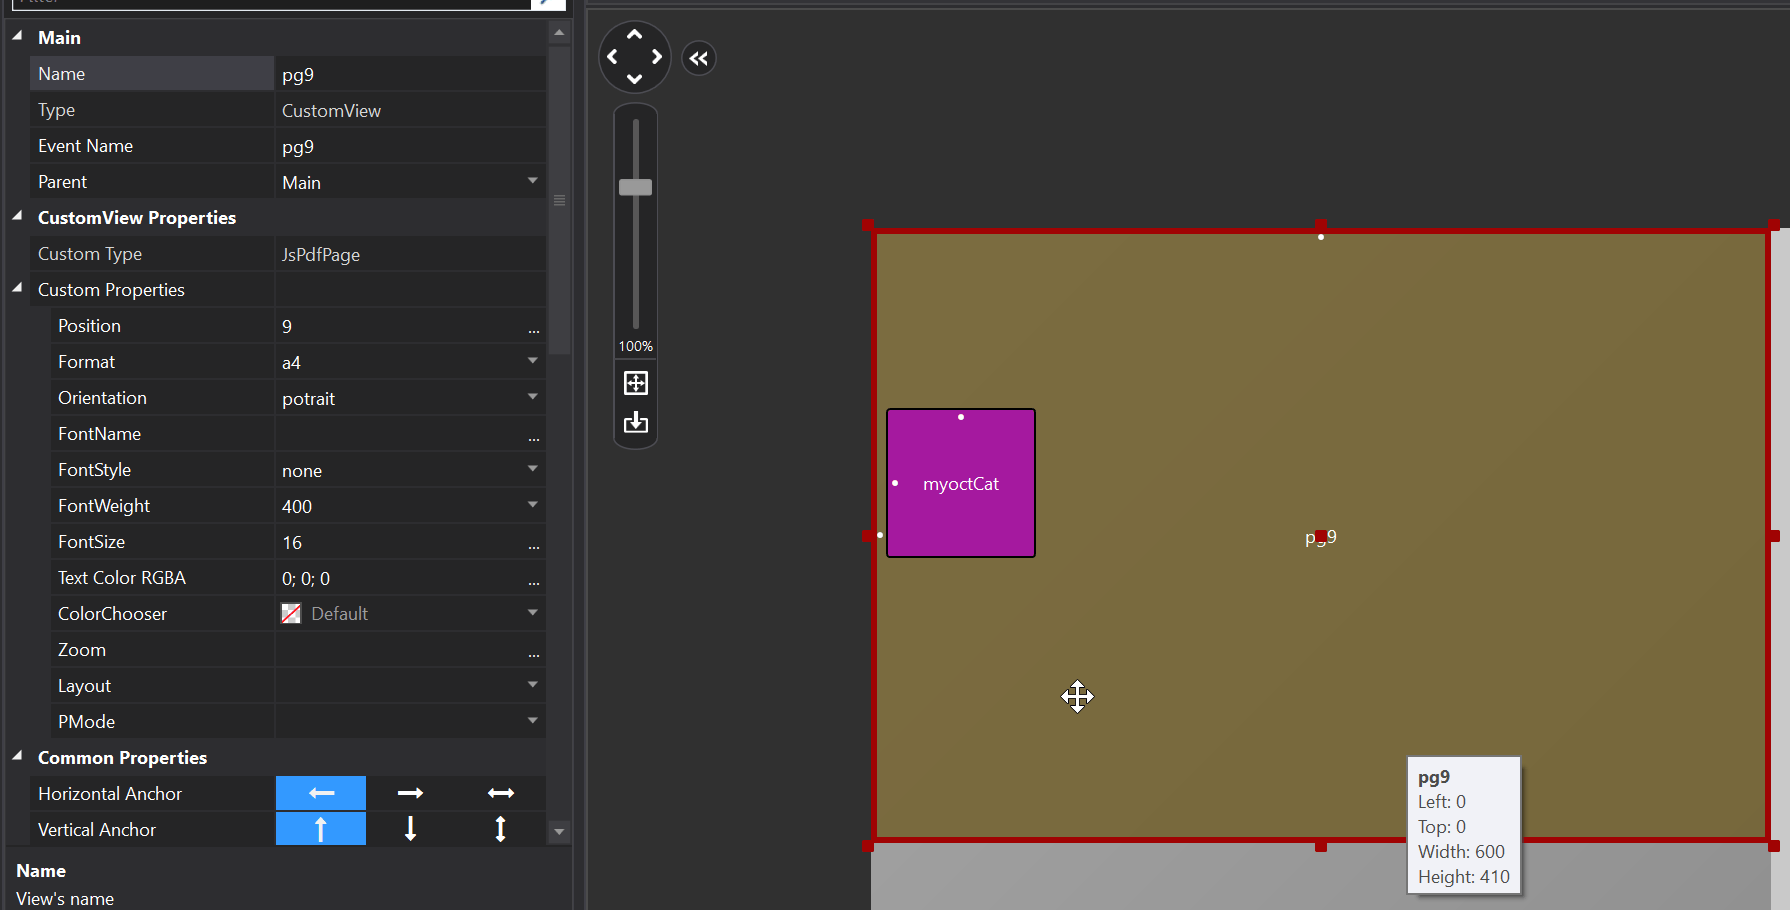Click the properties scrollbar up arrow
Viewport: 1790px width, 910px height.
click(560, 33)
